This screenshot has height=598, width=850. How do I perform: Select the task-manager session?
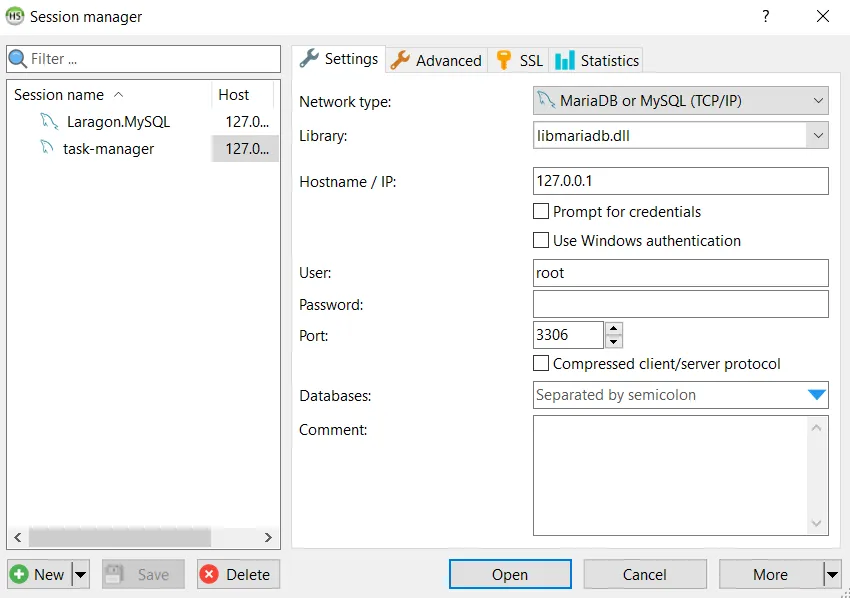pos(108,149)
